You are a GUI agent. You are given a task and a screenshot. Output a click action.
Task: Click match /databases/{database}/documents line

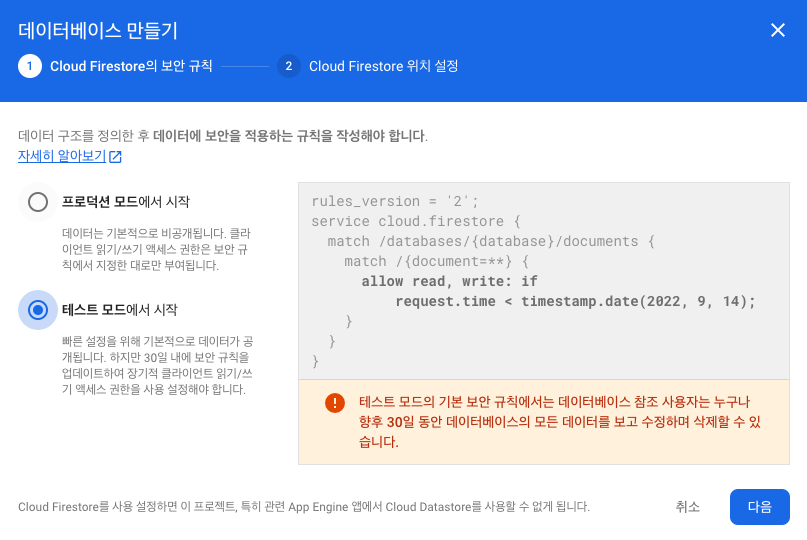click(x=491, y=241)
